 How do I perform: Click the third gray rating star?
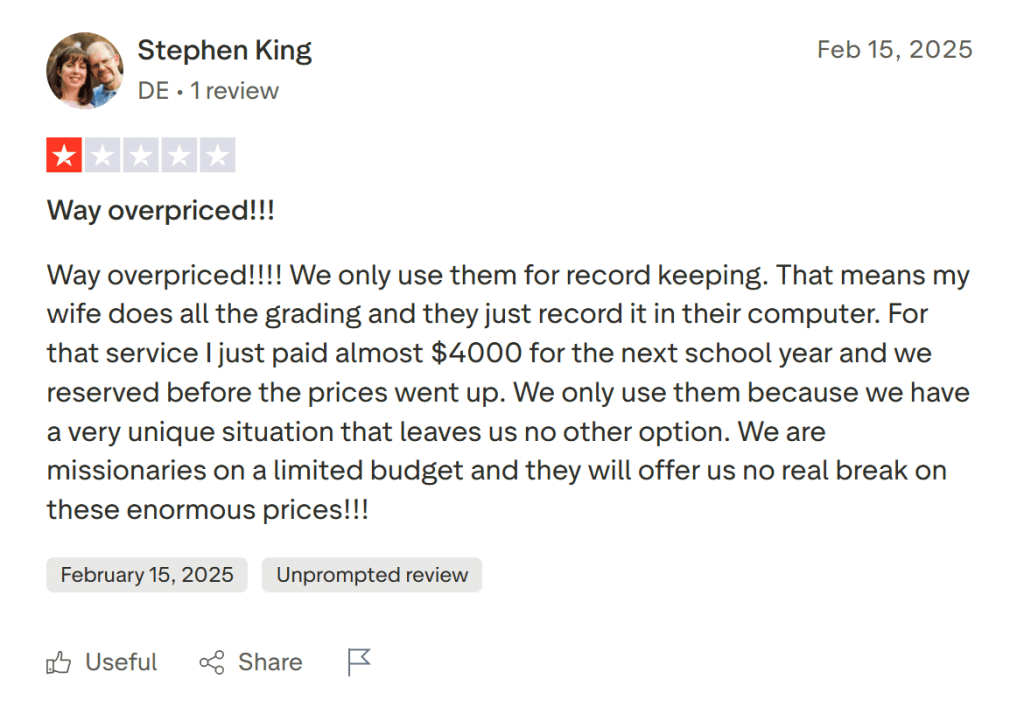pyautogui.click(x=141, y=155)
